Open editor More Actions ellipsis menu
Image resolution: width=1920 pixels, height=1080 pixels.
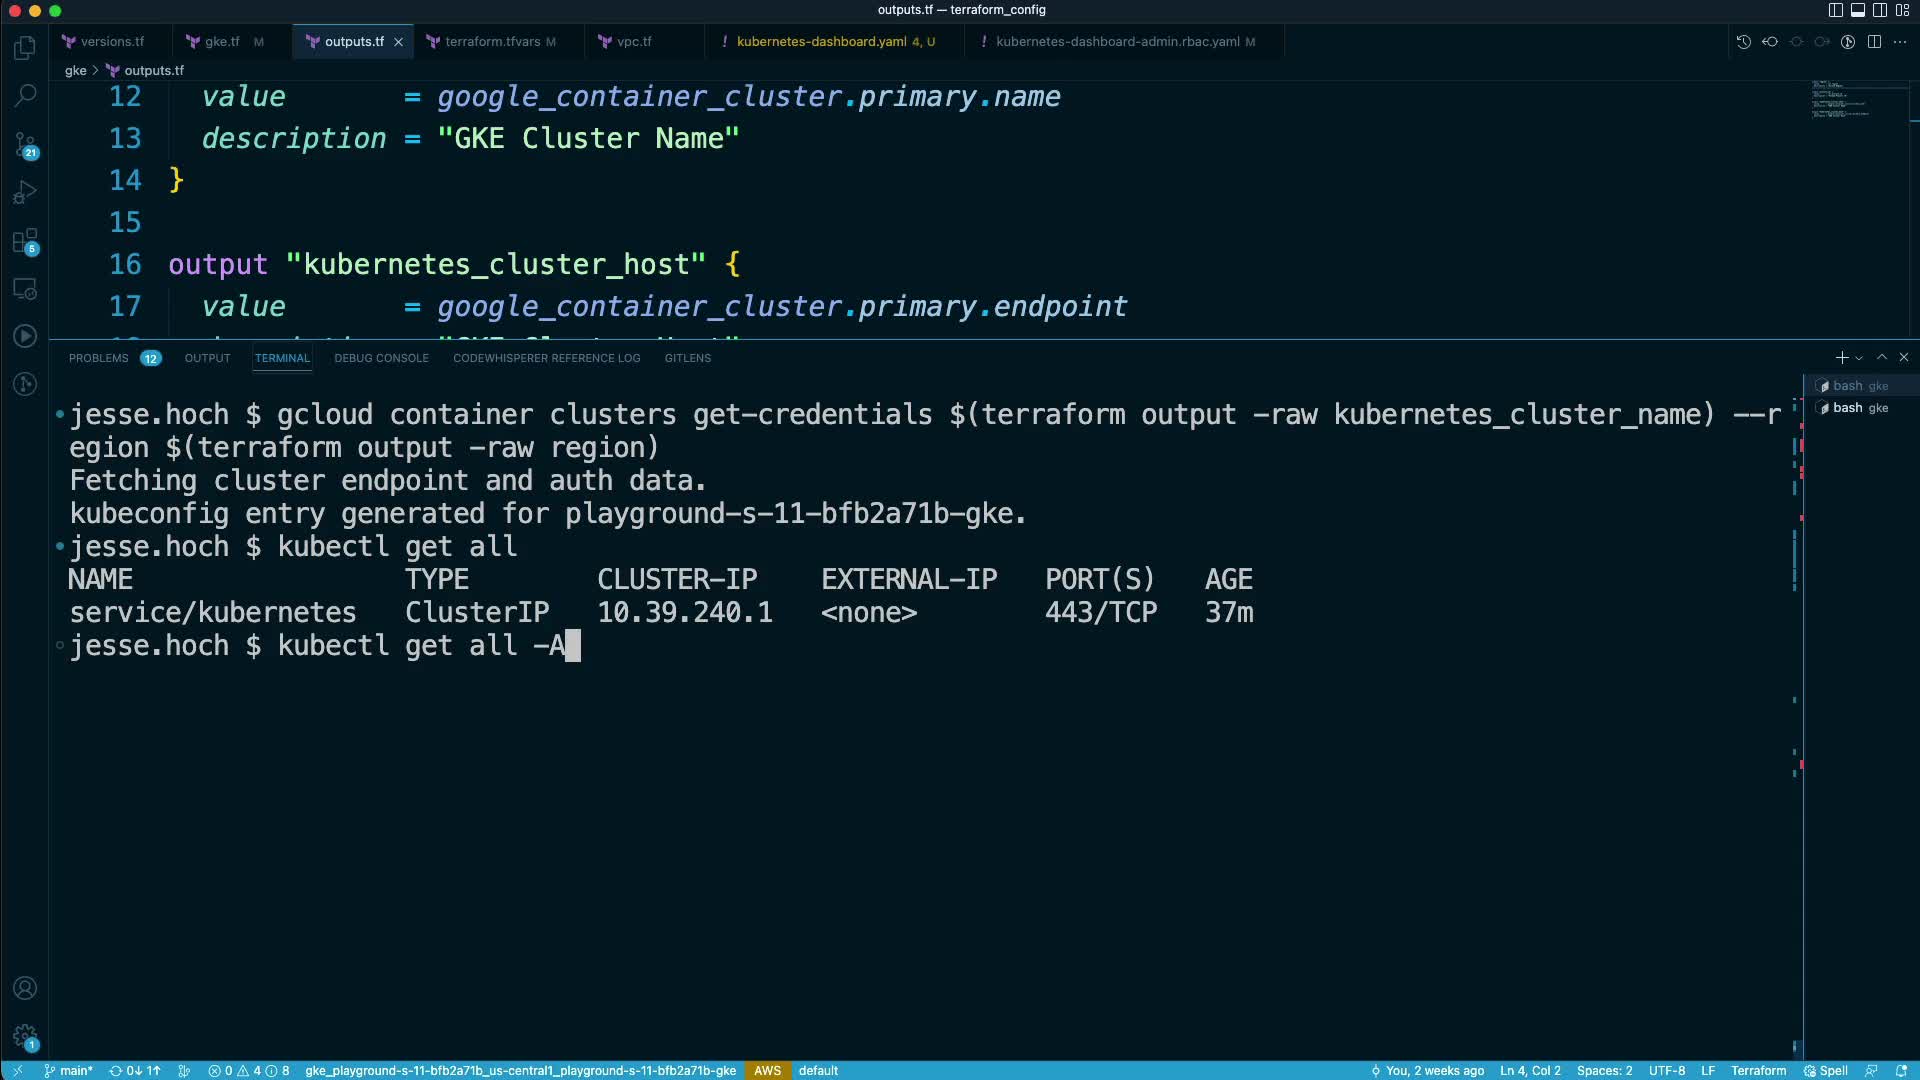pyautogui.click(x=1900, y=42)
